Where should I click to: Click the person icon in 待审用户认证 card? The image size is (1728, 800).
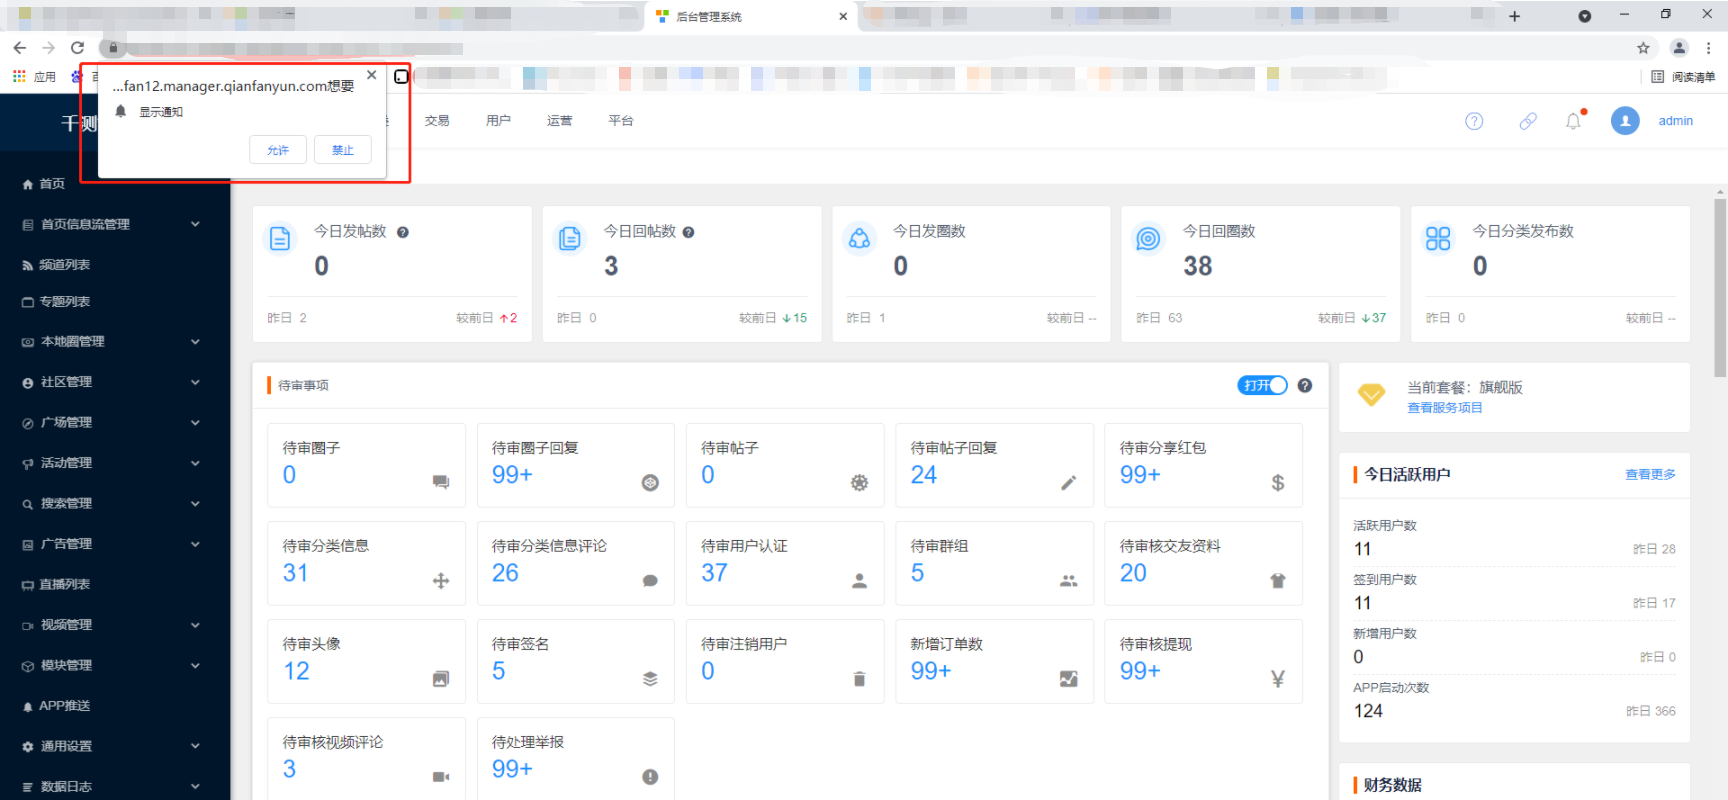point(859,581)
